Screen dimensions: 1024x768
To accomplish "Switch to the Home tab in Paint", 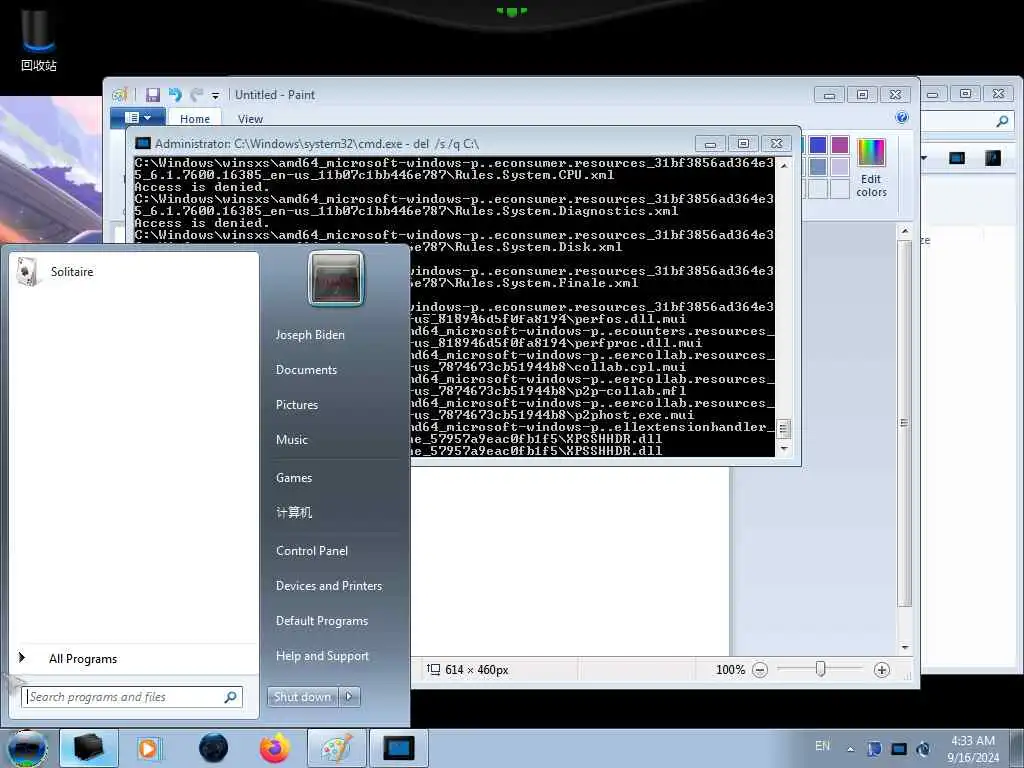I will 195,119.
